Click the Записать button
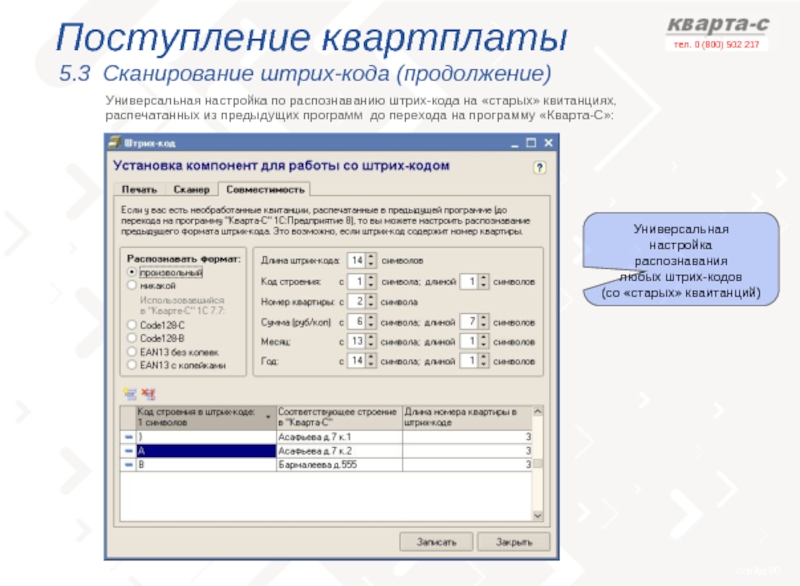Screen dimensions: 800x586 (x=436, y=542)
